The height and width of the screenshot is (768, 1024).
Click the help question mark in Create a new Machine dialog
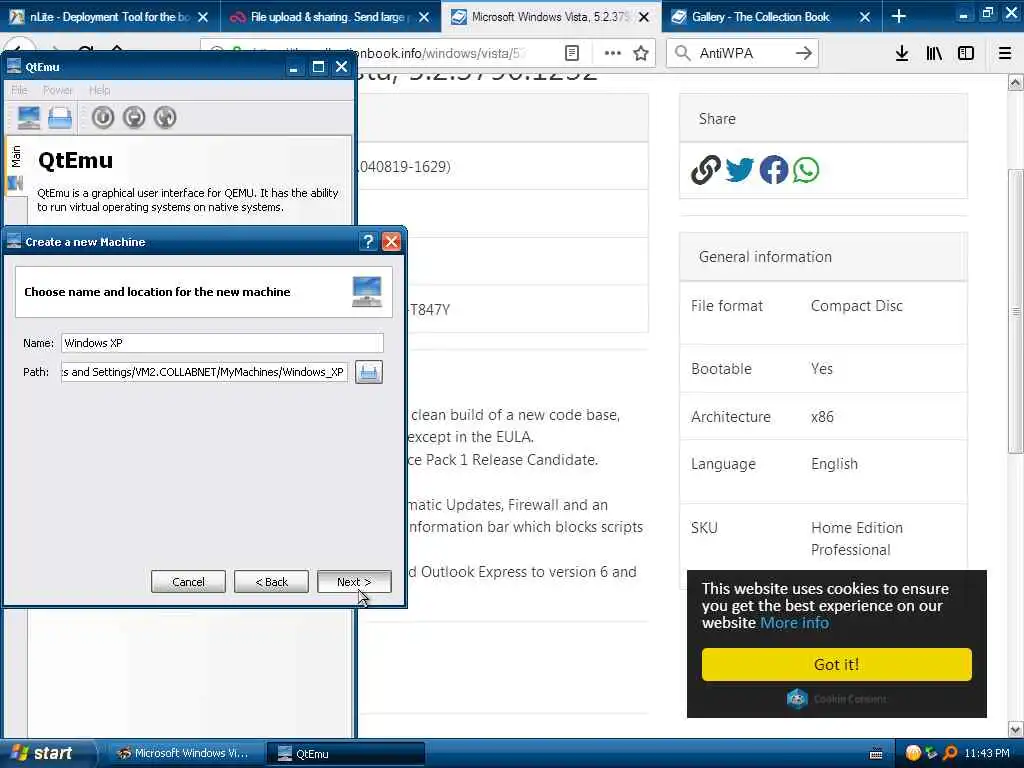368,242
